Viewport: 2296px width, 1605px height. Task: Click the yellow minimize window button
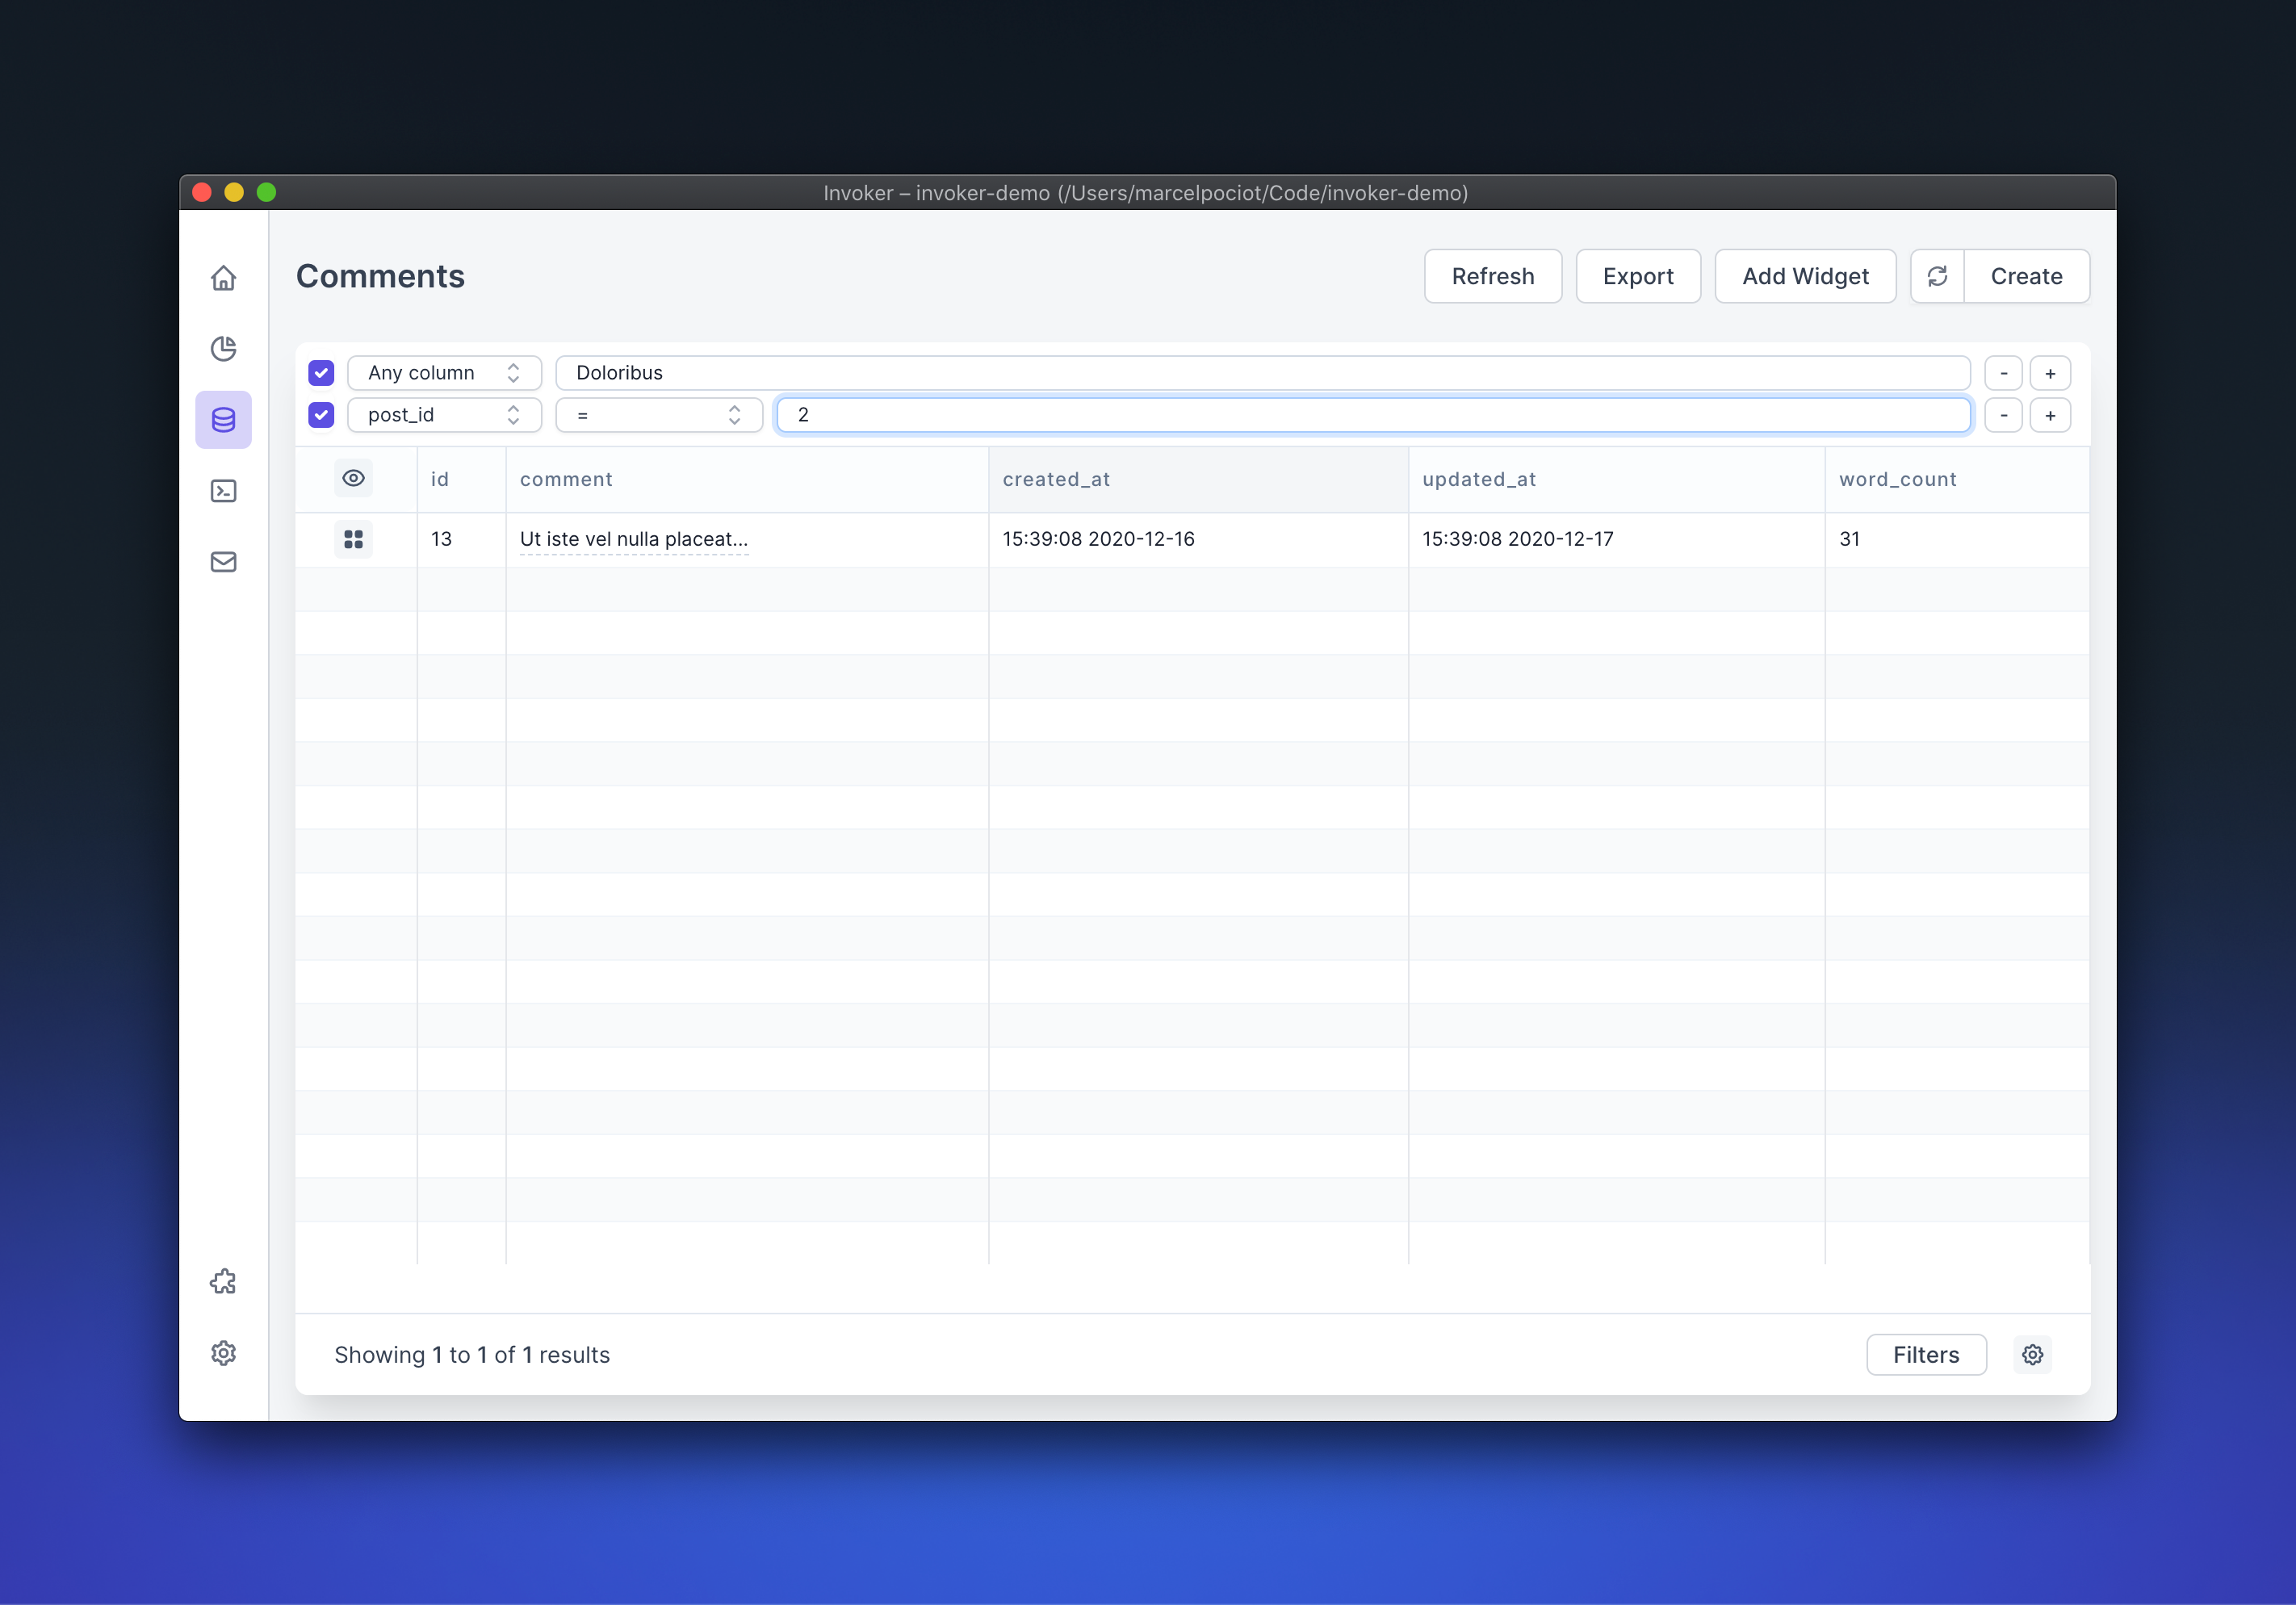tap(234, 192)
